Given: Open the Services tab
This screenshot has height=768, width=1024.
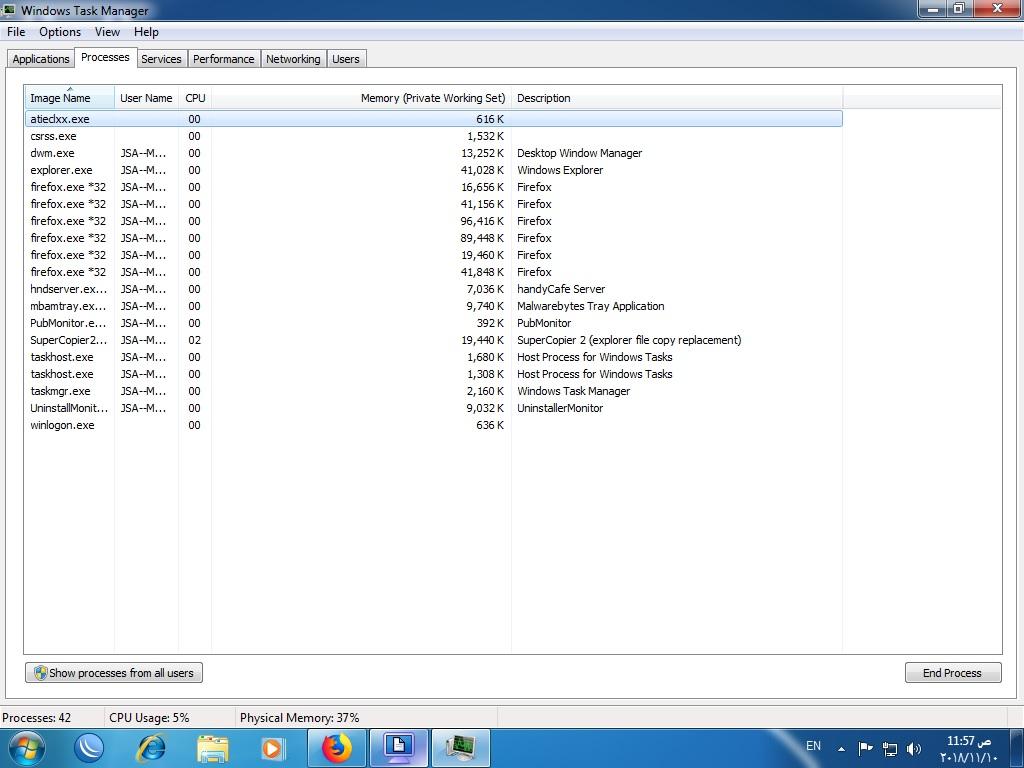Looking at the screenshot, I should (161, 59).
